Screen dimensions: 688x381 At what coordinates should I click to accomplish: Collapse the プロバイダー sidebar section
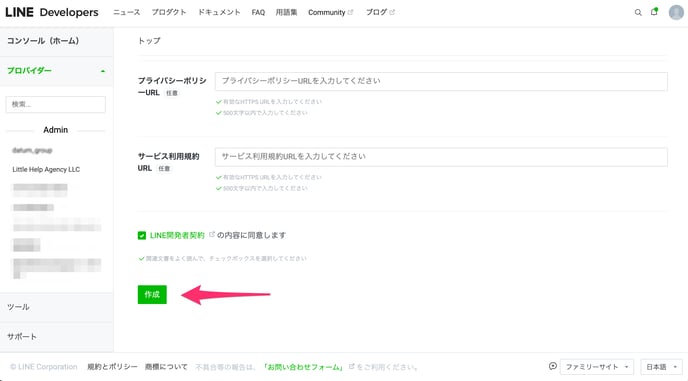tap(57, 71)
